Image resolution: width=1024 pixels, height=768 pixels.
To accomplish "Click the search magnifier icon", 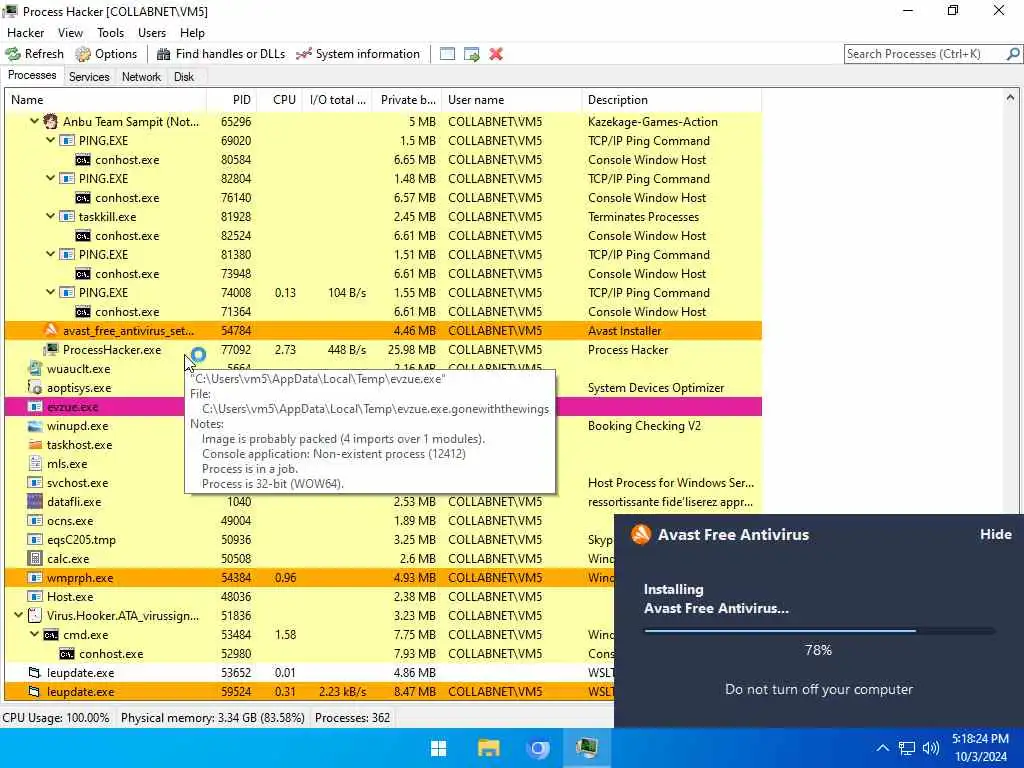I will coord(1013,54).
